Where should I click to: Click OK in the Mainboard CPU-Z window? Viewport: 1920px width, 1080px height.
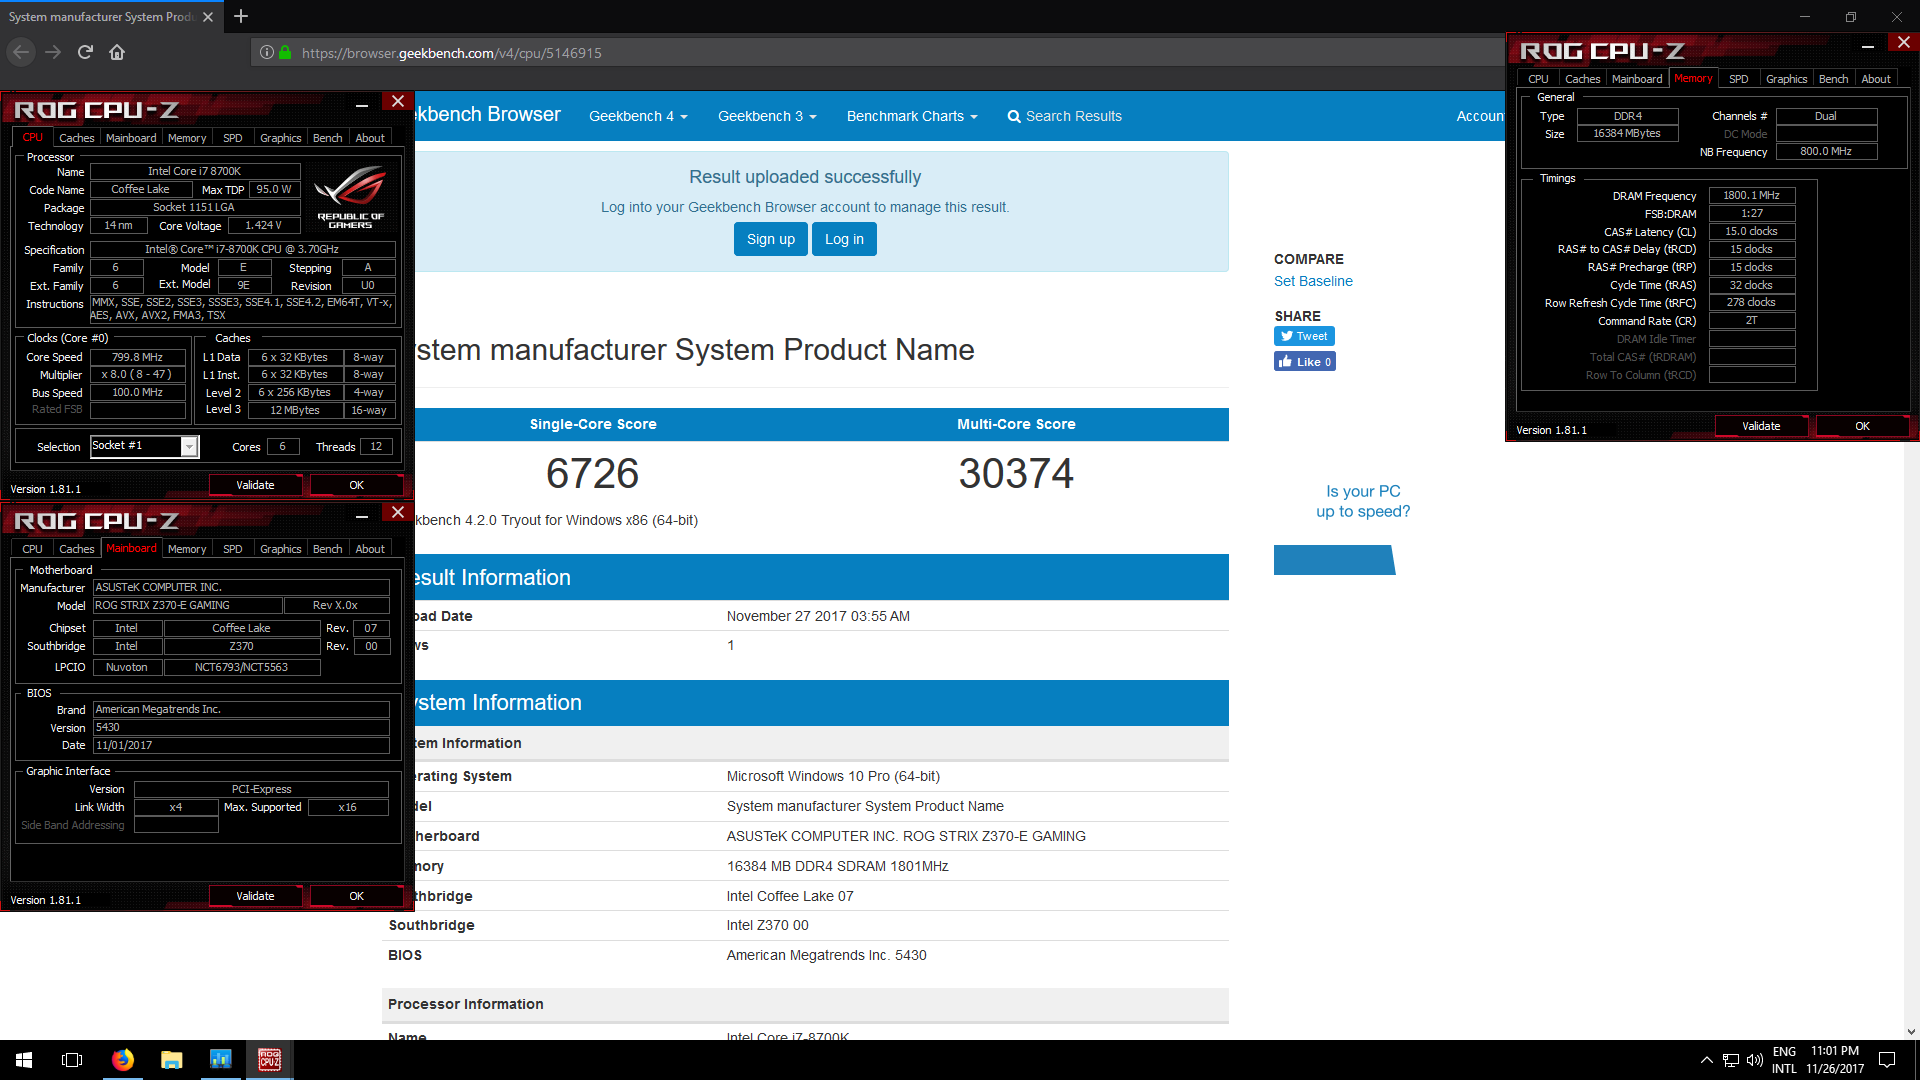[x=356, y=896]
